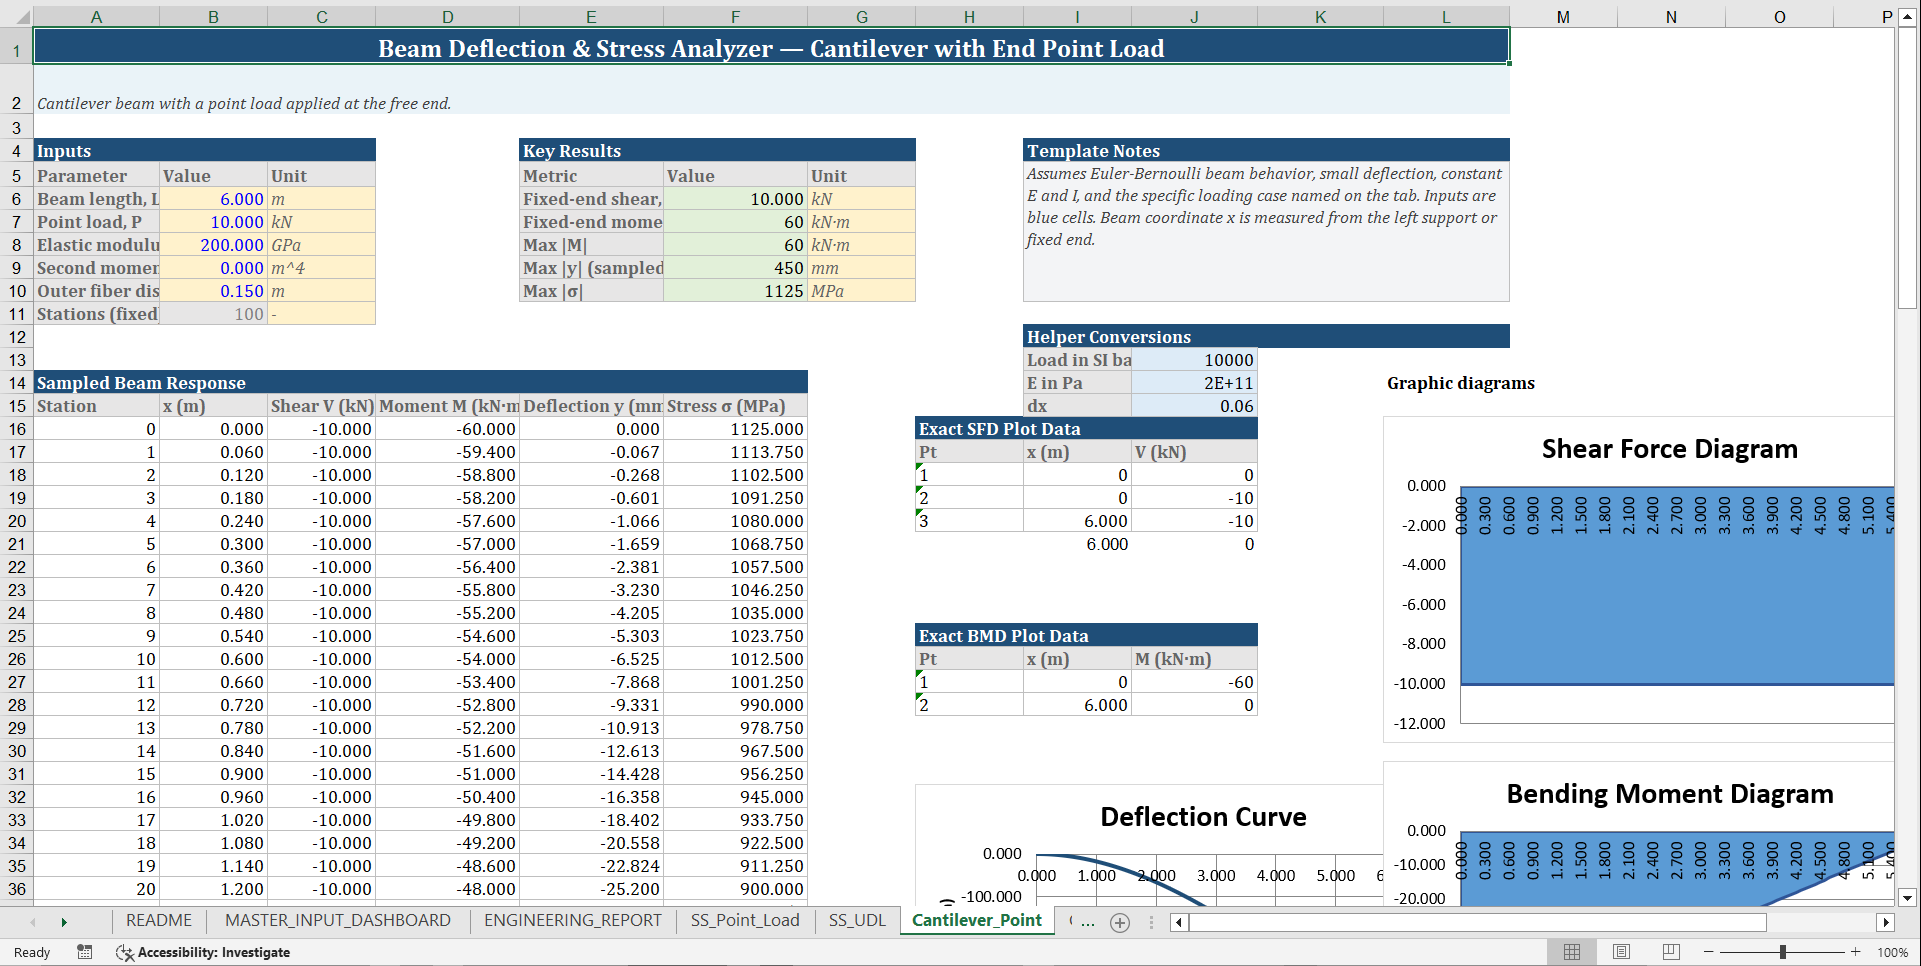Zoom in using the plus icon

1858,952
